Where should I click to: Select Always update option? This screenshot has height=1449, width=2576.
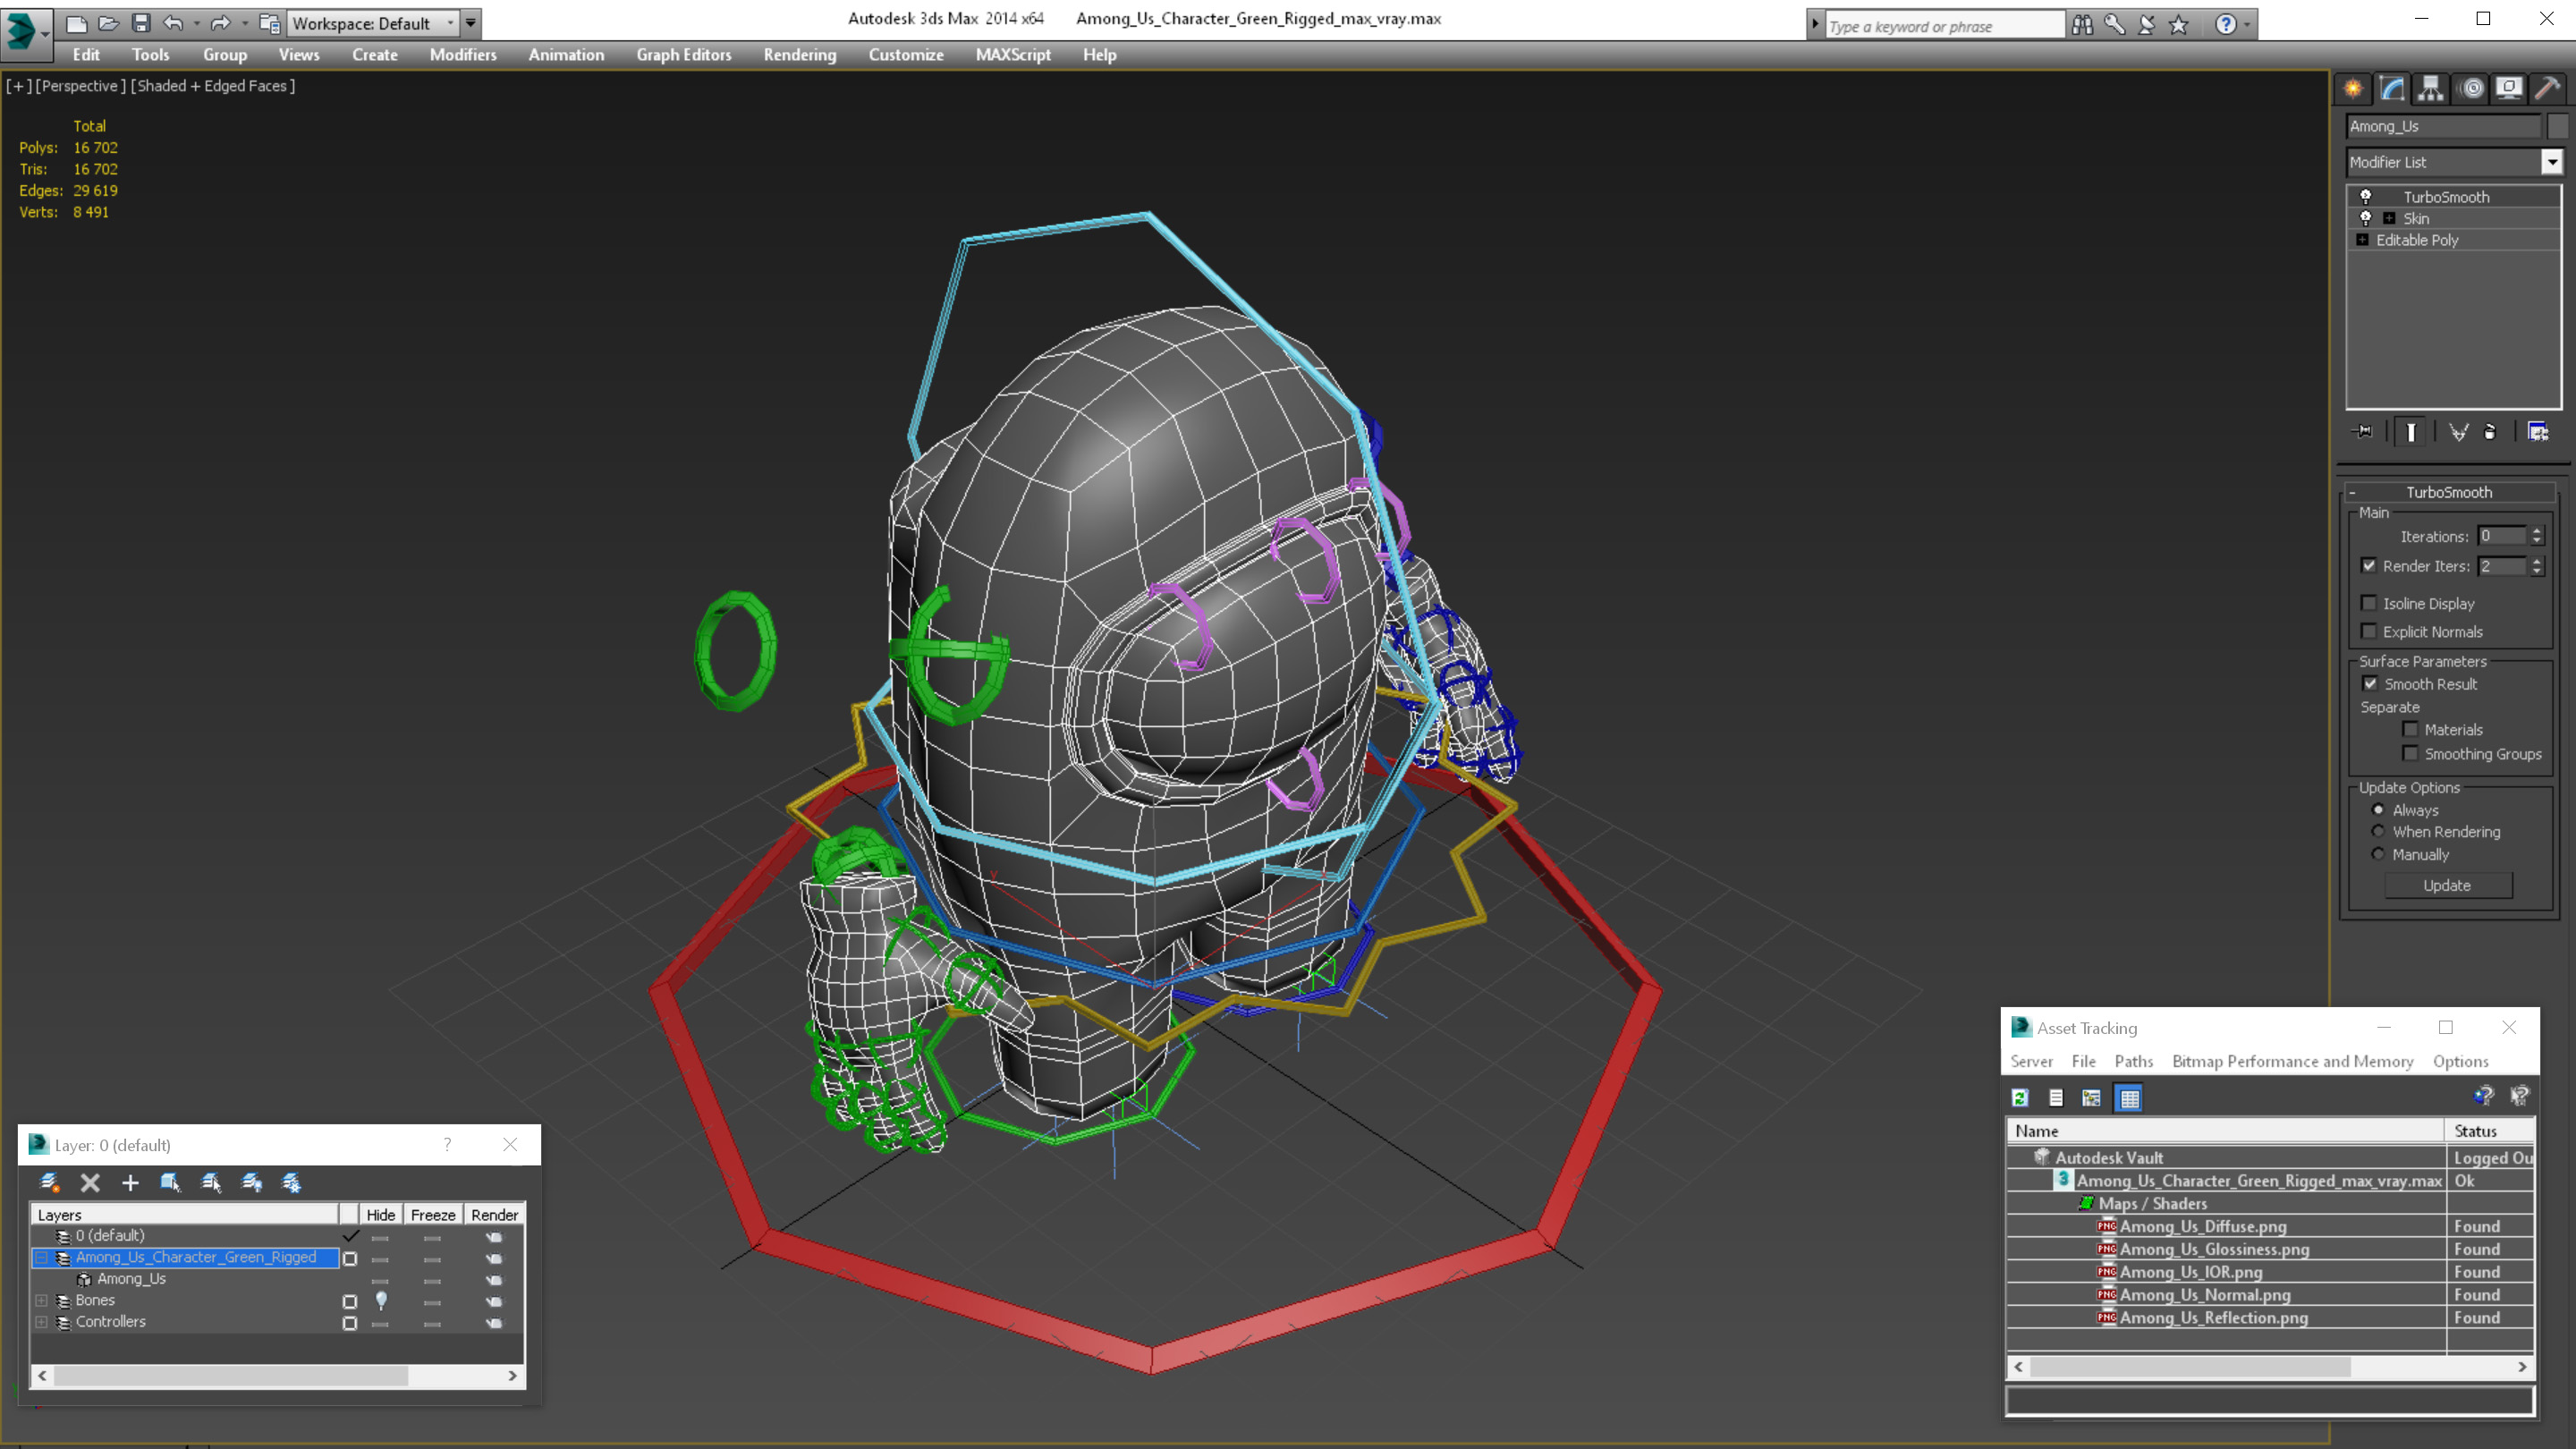tap(2378, 810)
